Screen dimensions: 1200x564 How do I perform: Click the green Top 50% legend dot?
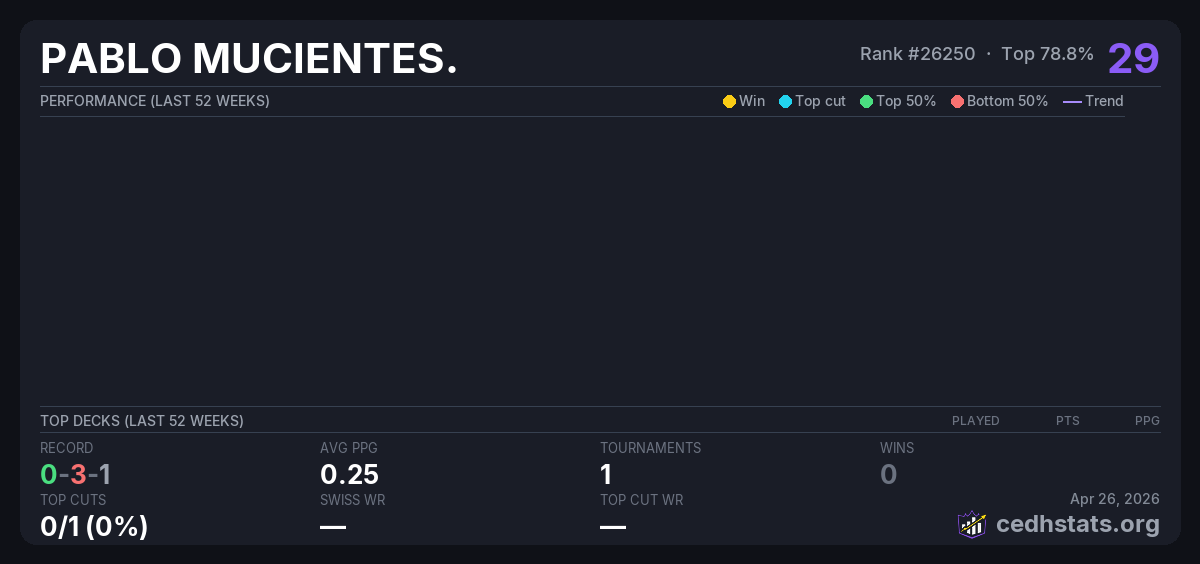(866, 101)
